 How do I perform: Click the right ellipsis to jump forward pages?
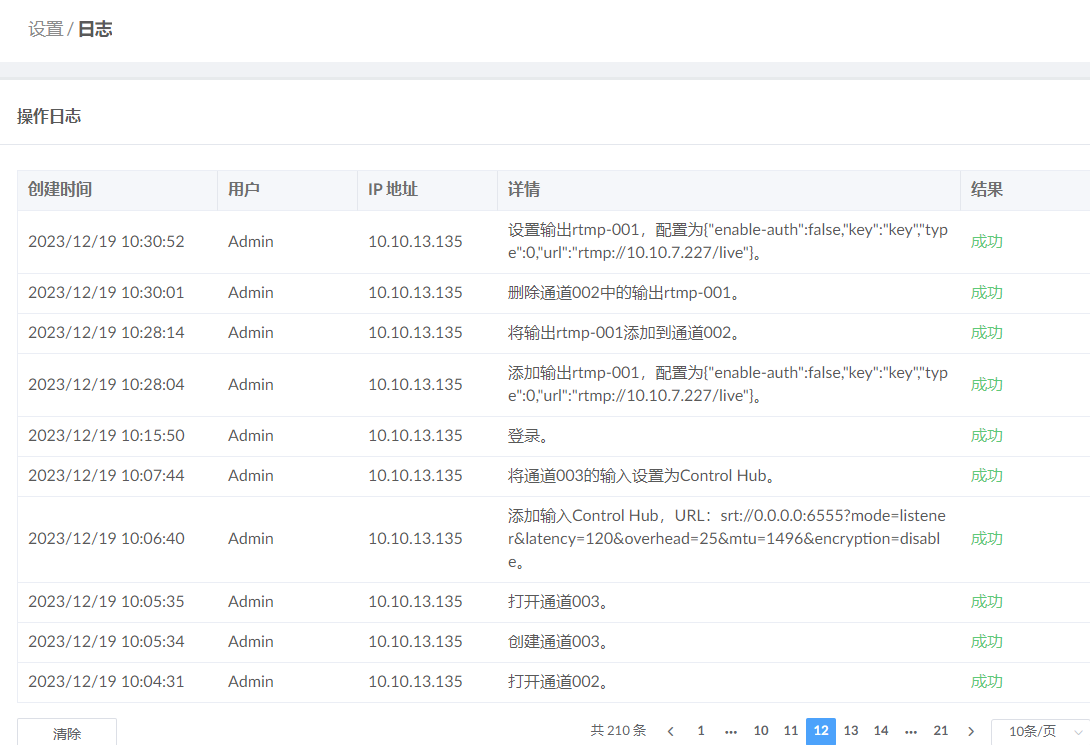click(911, 731)
